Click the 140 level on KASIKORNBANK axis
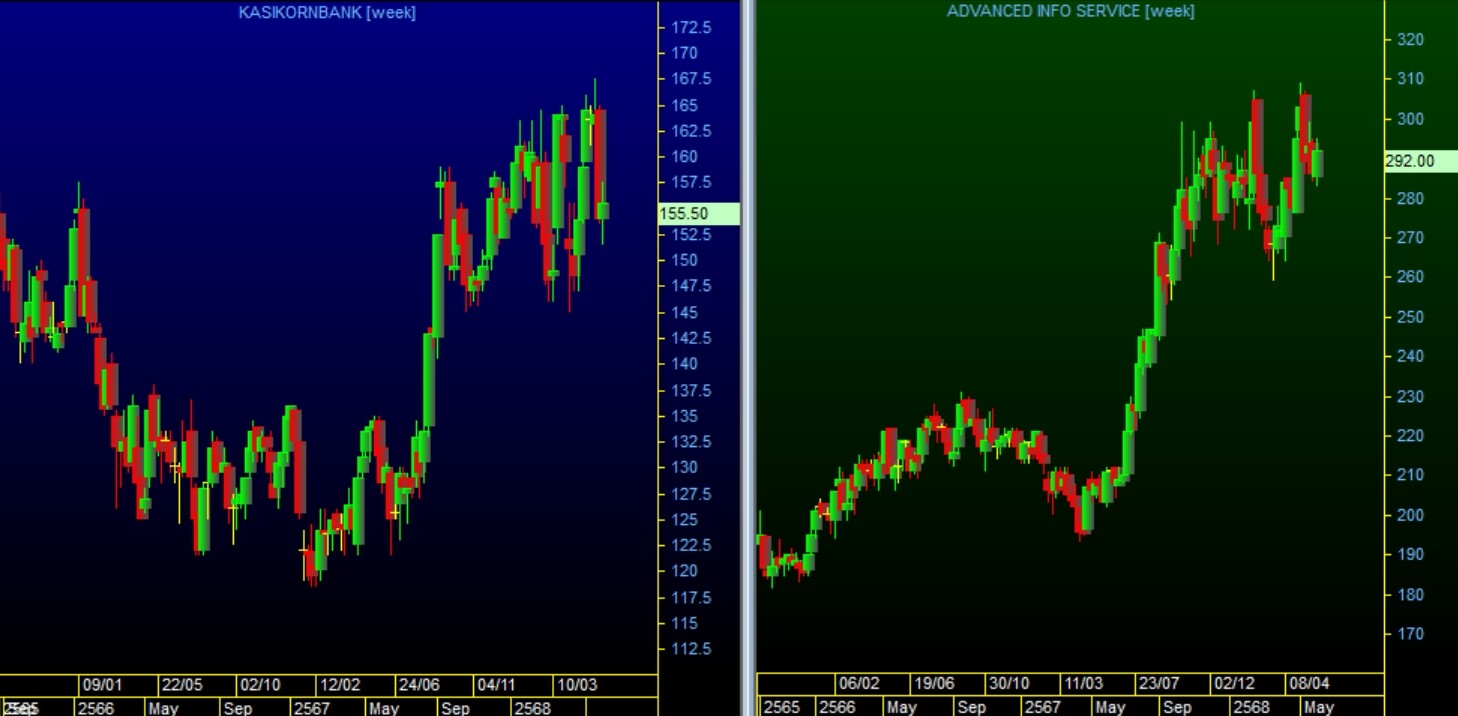This screenshot has width=1458, height=716. point(685,364)
